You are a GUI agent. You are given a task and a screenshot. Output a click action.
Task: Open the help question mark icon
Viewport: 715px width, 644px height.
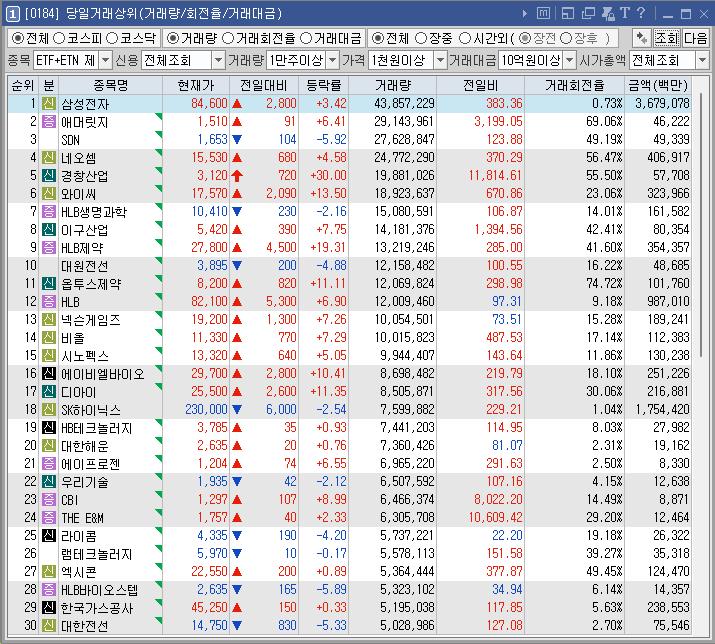[x=641, y=13]
